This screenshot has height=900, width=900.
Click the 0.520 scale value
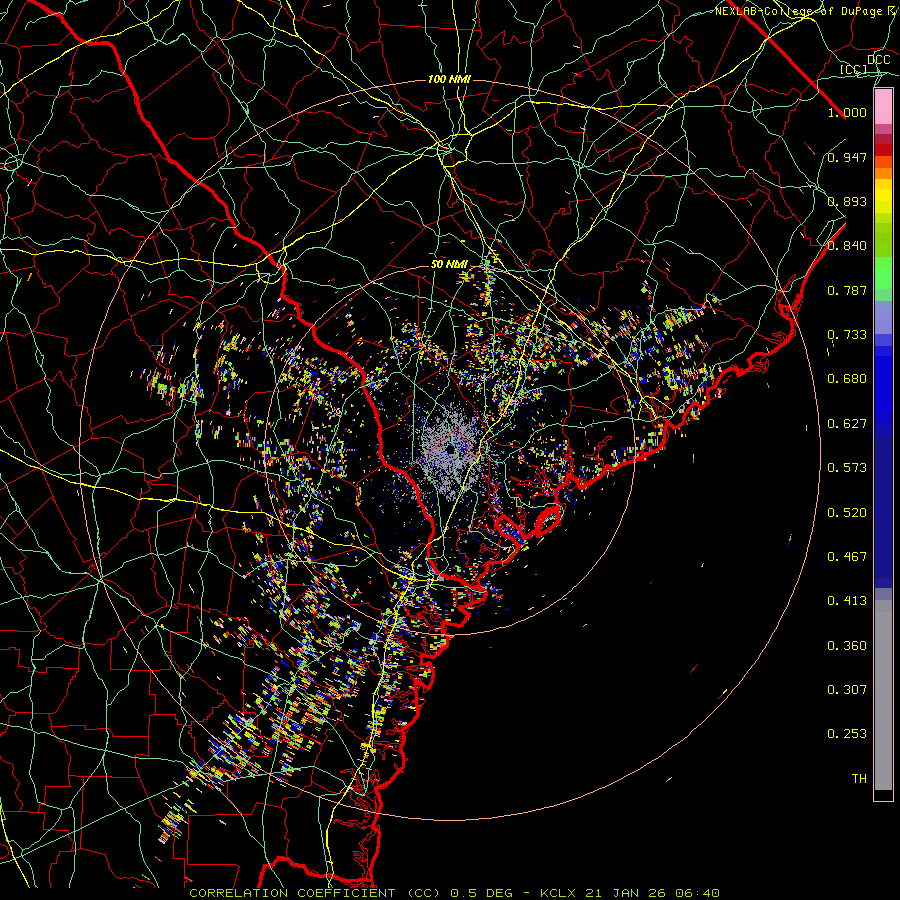(847, 513)
